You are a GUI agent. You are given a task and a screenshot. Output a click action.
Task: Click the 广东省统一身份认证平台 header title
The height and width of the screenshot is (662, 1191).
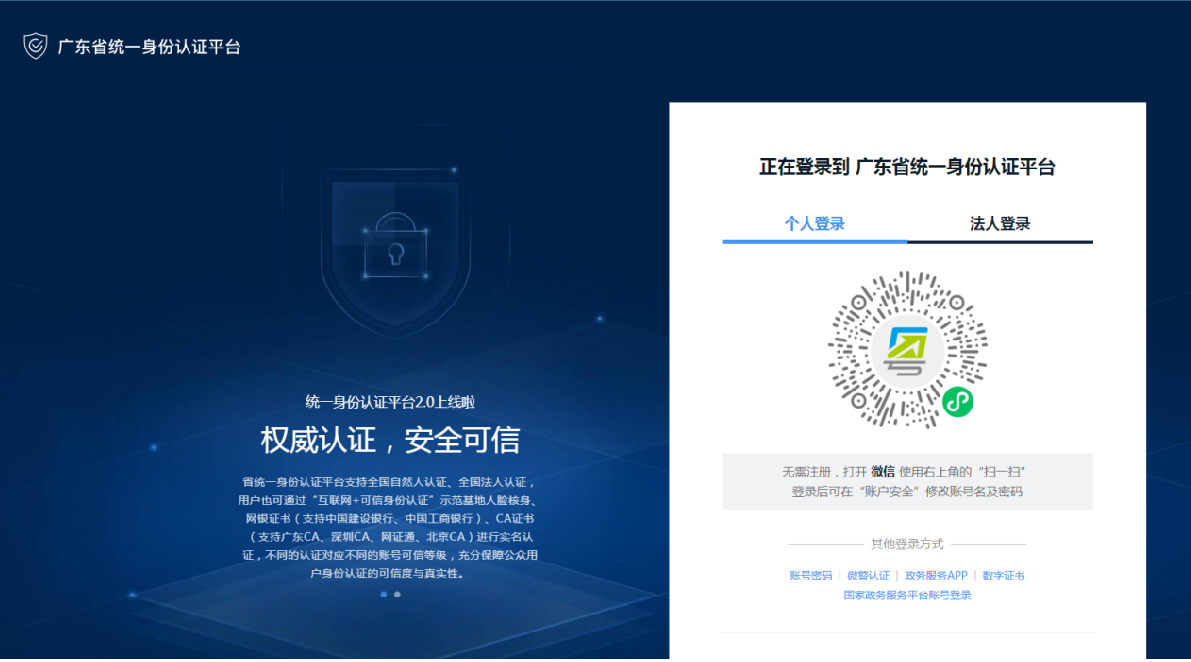click(149, 47)
